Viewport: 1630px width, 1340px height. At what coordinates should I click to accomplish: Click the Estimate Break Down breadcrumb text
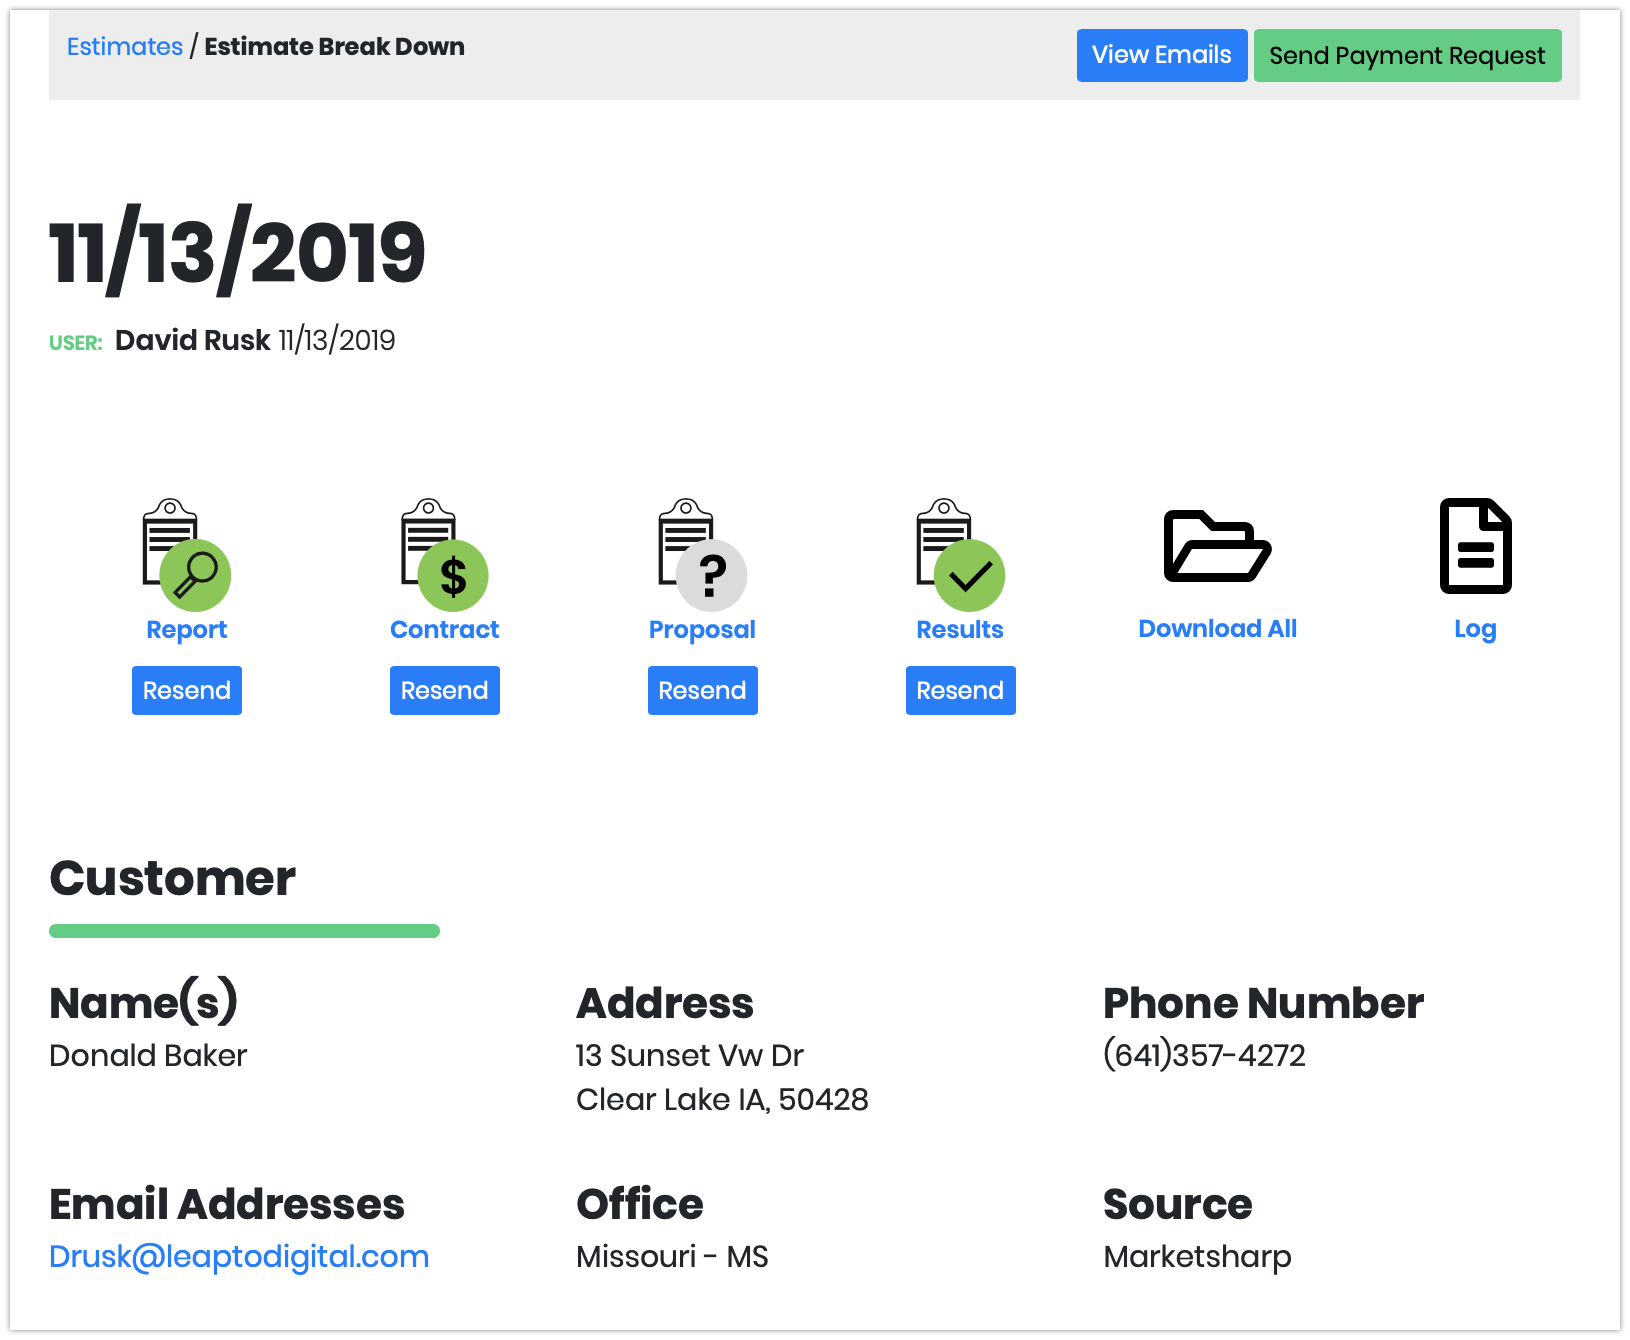coord(335,47)
